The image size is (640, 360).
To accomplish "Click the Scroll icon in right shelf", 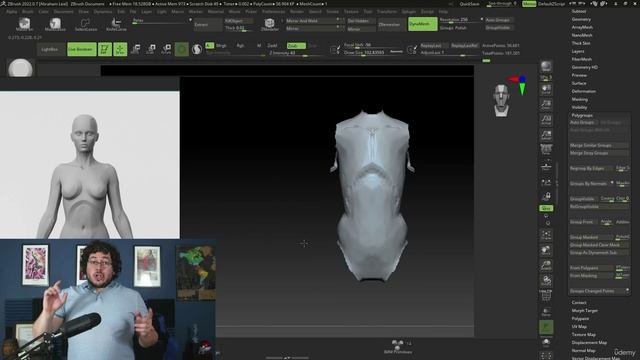I will [x=546, y=89].
